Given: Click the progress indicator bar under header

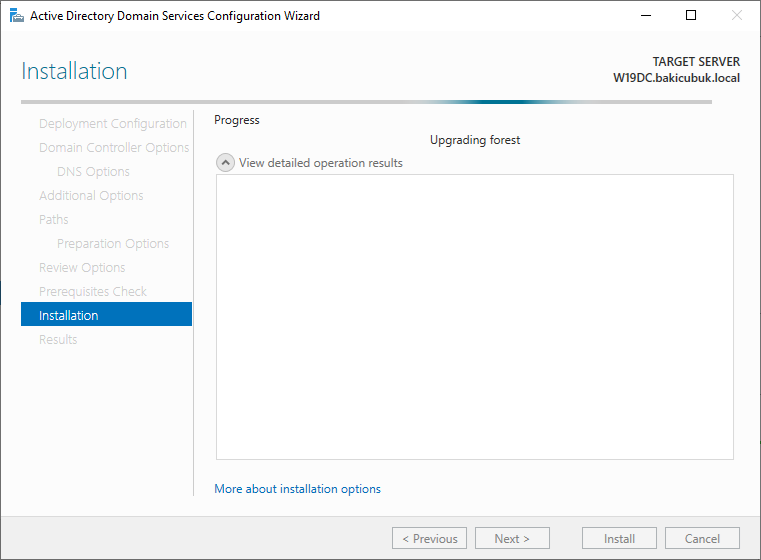Looking at the screenshot, I should pos(366,102).
